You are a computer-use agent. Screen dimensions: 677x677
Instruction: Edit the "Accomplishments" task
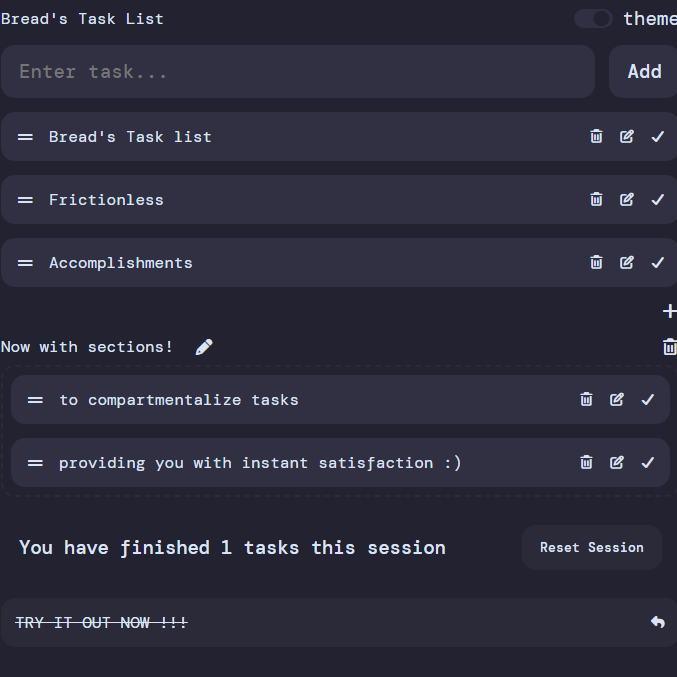tap(627, 263)
